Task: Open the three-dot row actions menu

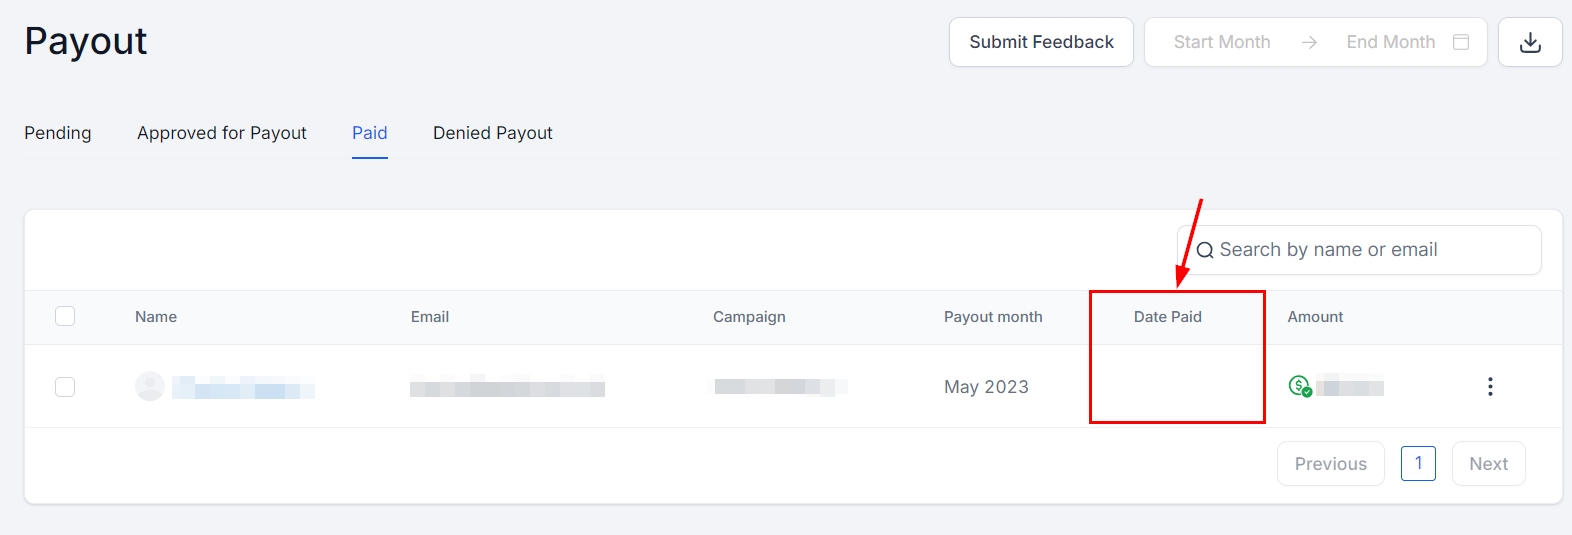Action: (1490, 387)
